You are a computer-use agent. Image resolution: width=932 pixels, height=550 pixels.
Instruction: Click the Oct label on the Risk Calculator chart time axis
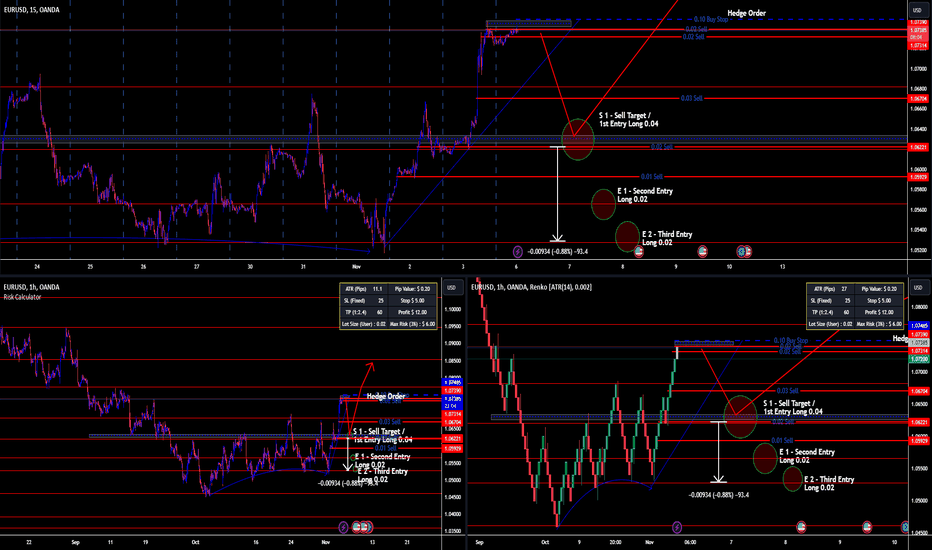coord(195,542)
